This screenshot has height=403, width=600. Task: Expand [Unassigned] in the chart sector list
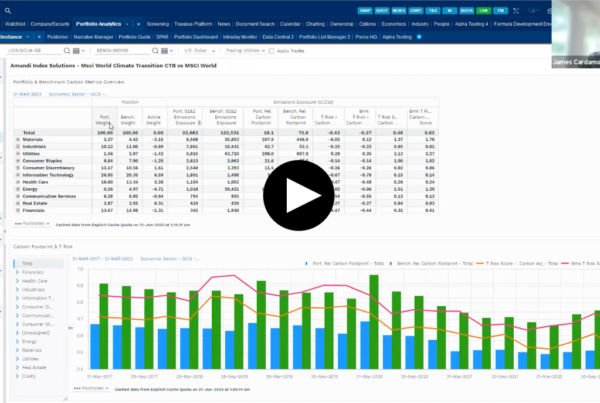tap(17, 333)
